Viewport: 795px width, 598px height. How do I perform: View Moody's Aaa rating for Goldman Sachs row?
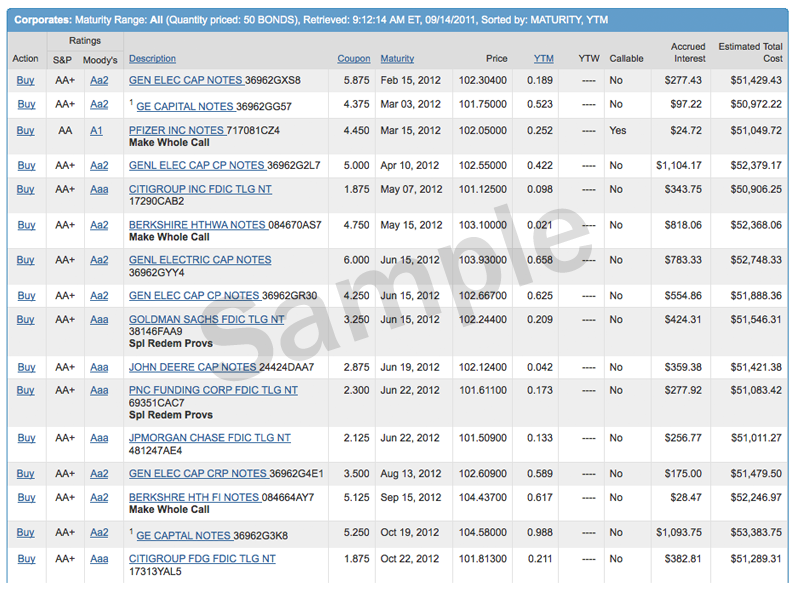point(99,320)
